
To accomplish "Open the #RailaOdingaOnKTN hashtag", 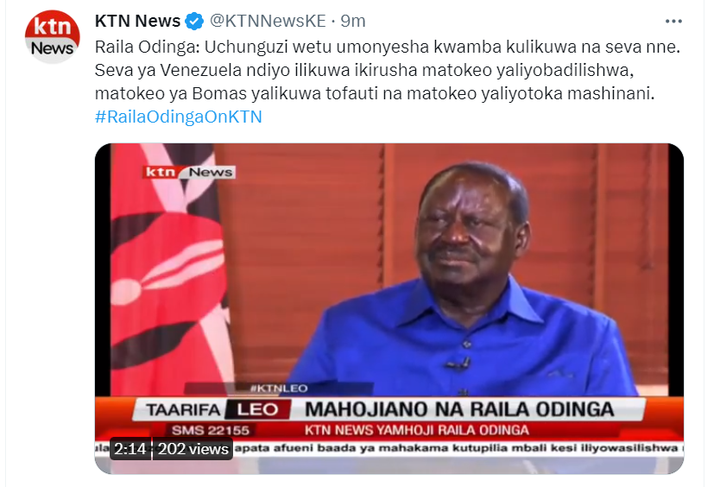I will [x=179, y=117].
